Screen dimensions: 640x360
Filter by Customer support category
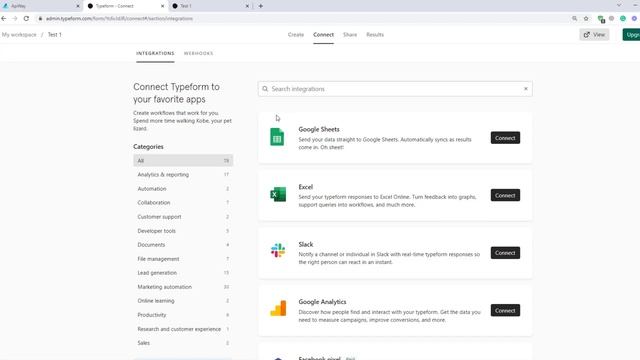point(183,217)
